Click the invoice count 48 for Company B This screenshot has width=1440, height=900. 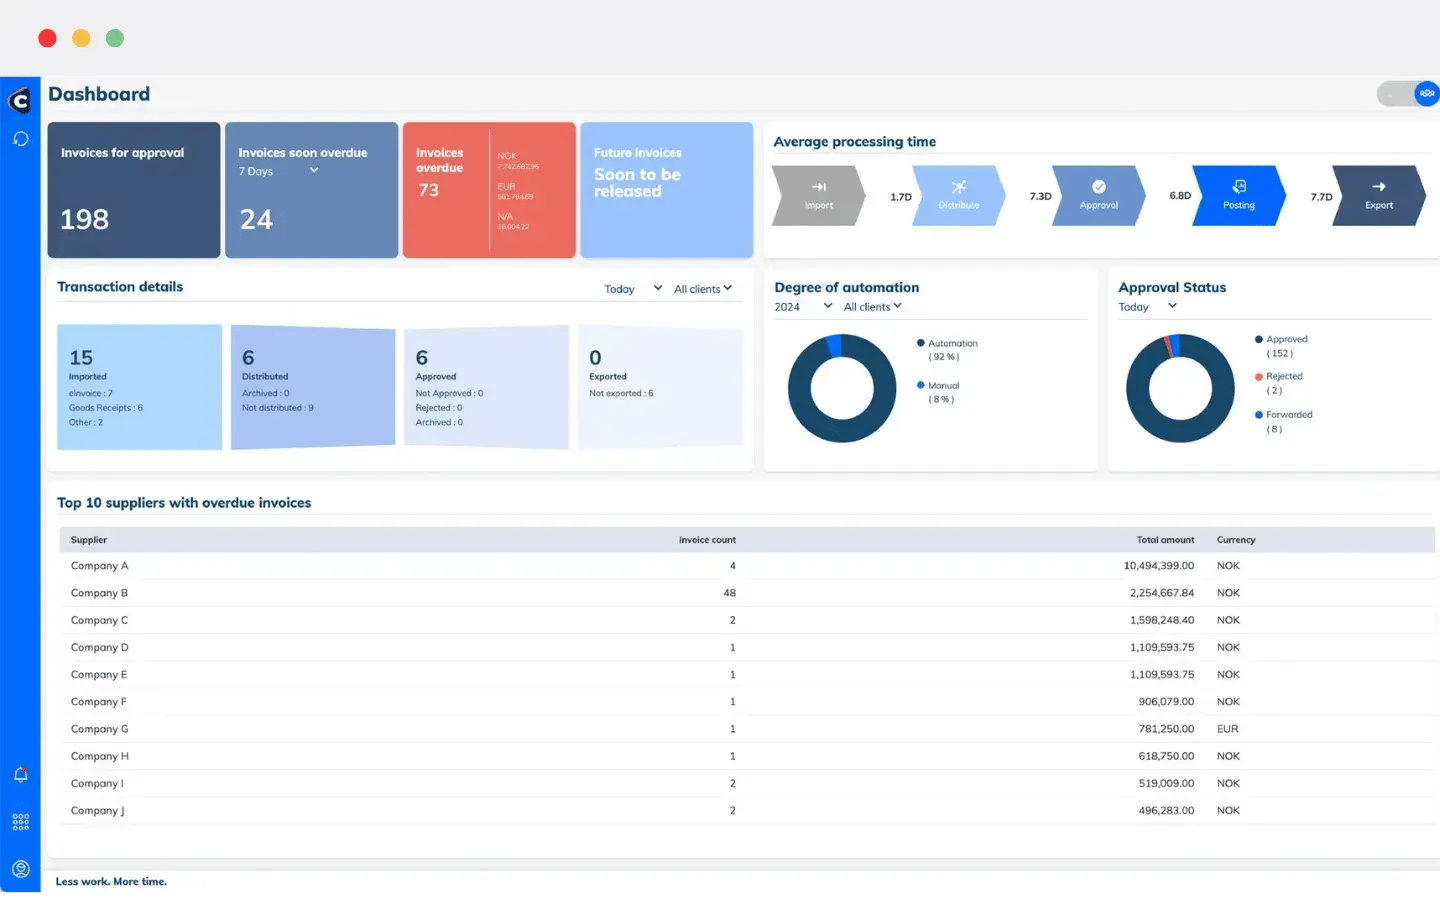(730, 593)
